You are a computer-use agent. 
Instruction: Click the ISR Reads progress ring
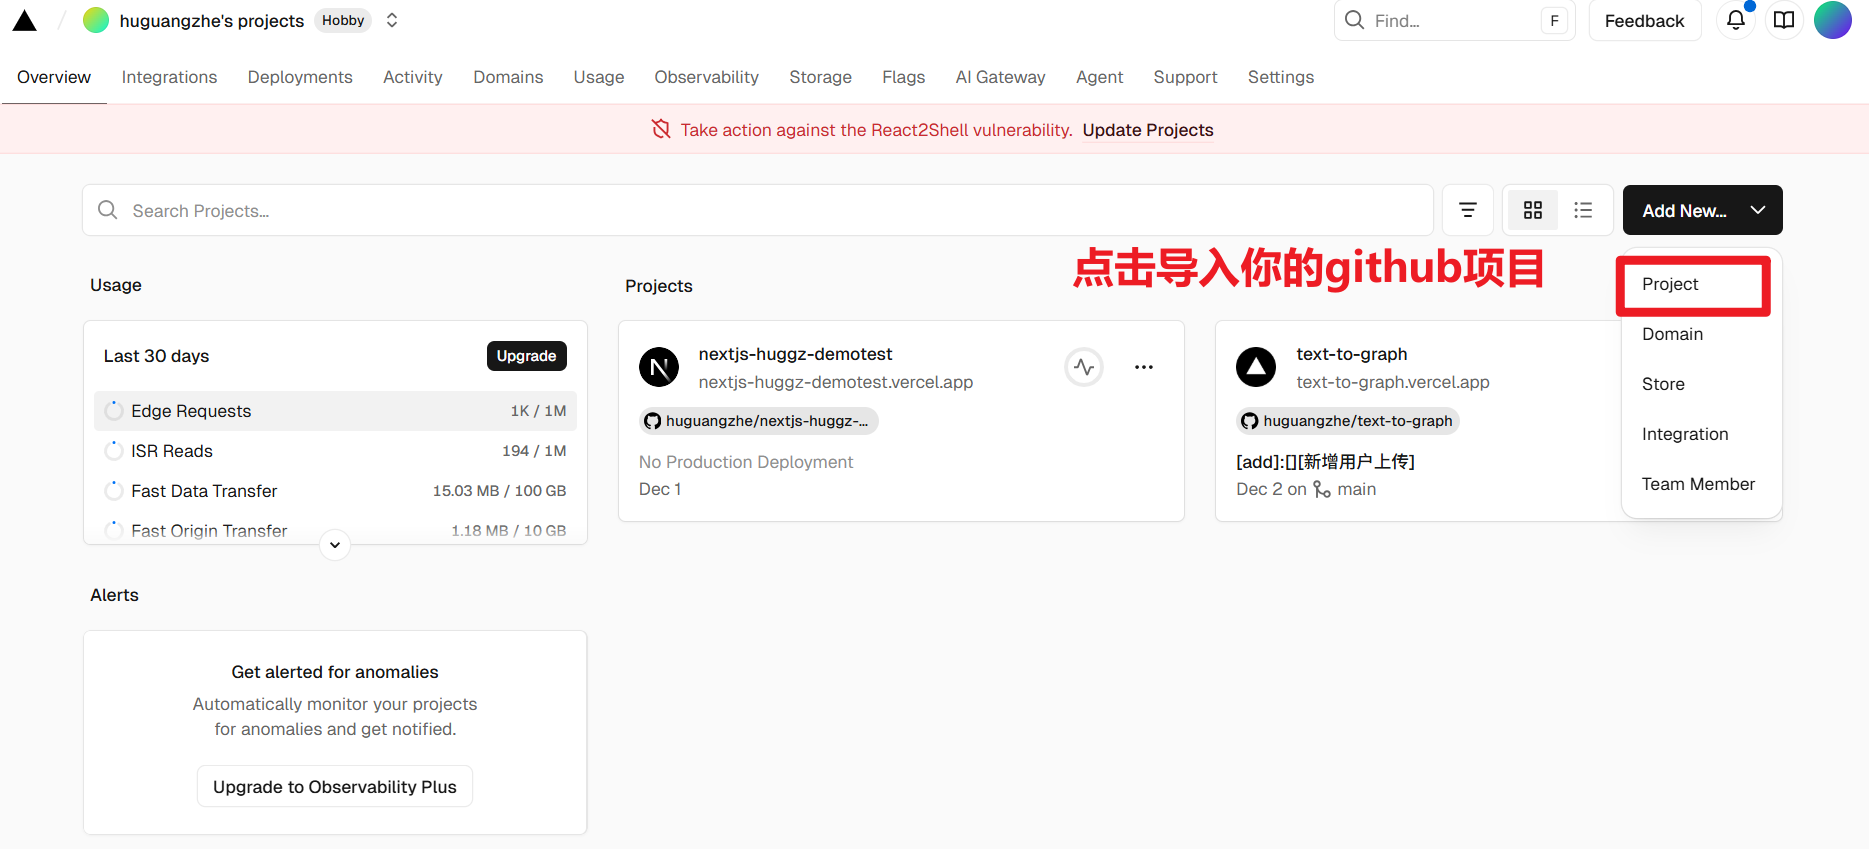point(114,451)
